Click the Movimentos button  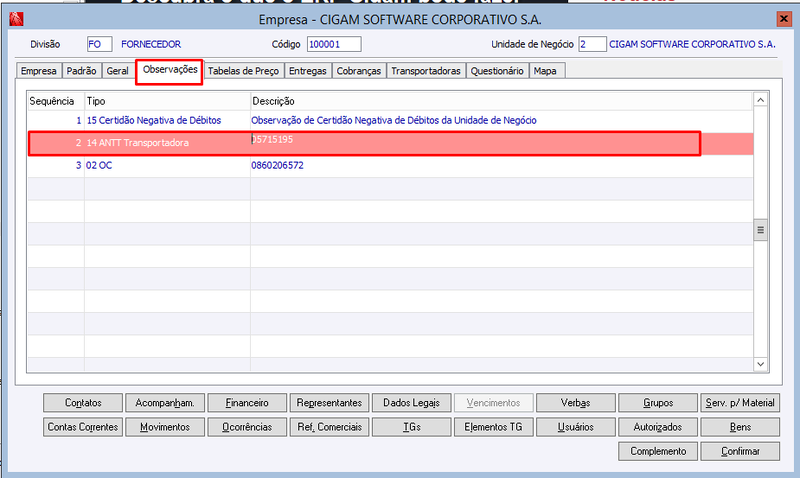[x=165, y=427]
